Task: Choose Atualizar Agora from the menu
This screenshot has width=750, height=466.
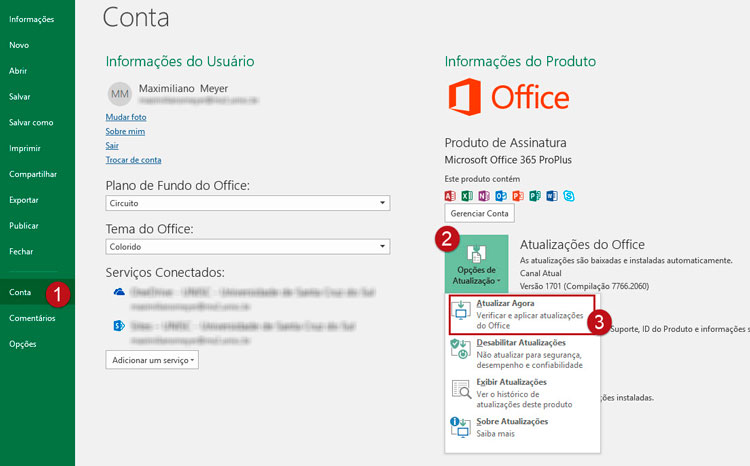Action: 522,314
